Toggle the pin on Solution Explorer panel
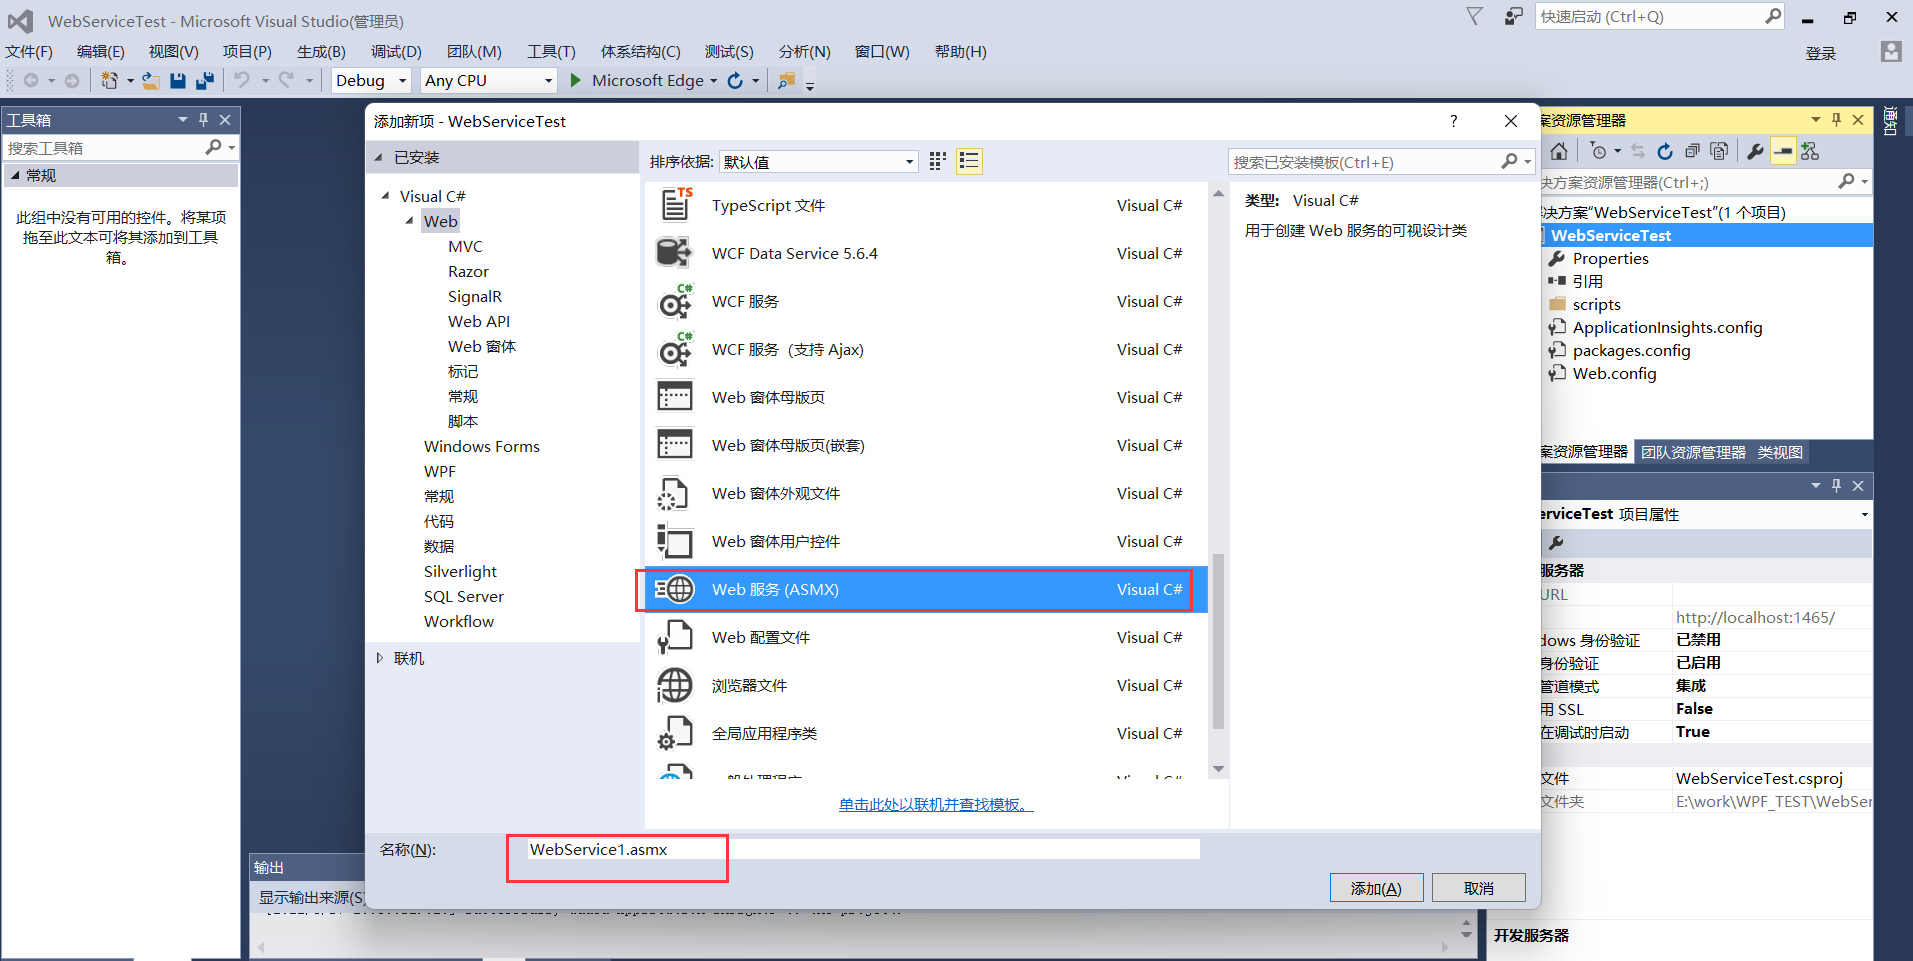This screenshot has width=1913, height=961. [x=1835, y=119]
